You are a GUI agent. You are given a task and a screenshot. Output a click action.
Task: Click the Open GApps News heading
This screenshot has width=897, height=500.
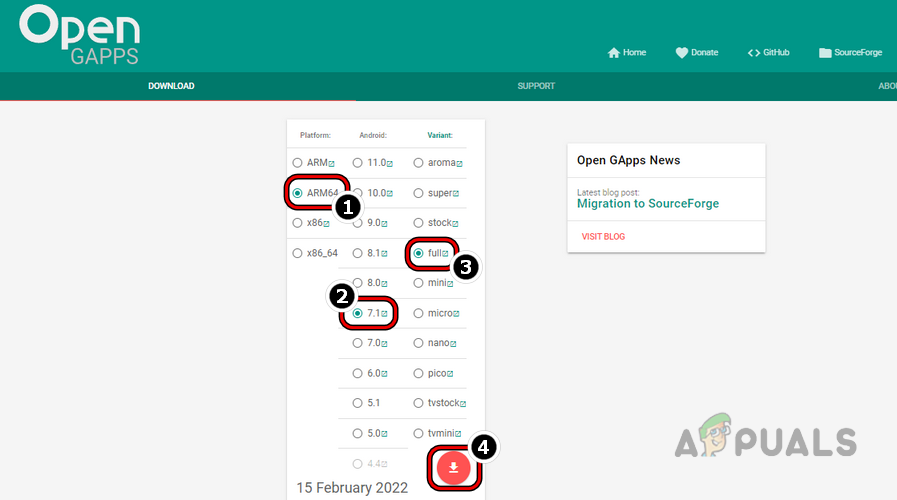coord(628,160)
